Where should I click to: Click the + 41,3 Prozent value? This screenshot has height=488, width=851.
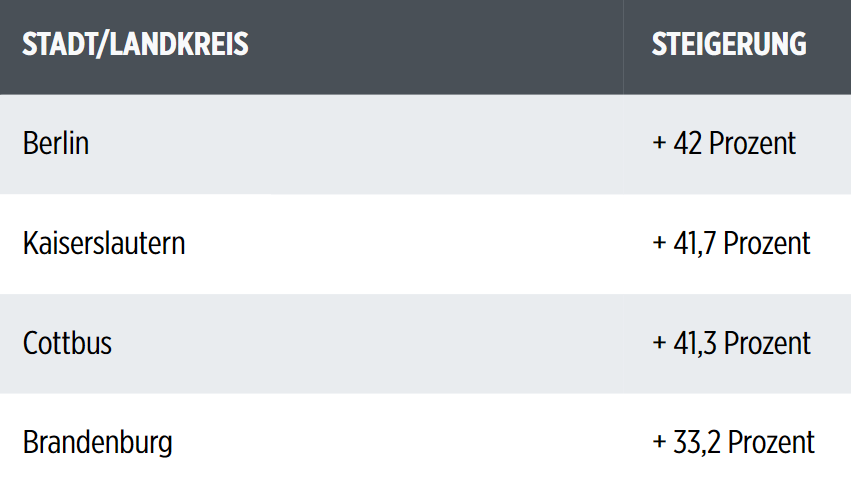coord(731,343)
